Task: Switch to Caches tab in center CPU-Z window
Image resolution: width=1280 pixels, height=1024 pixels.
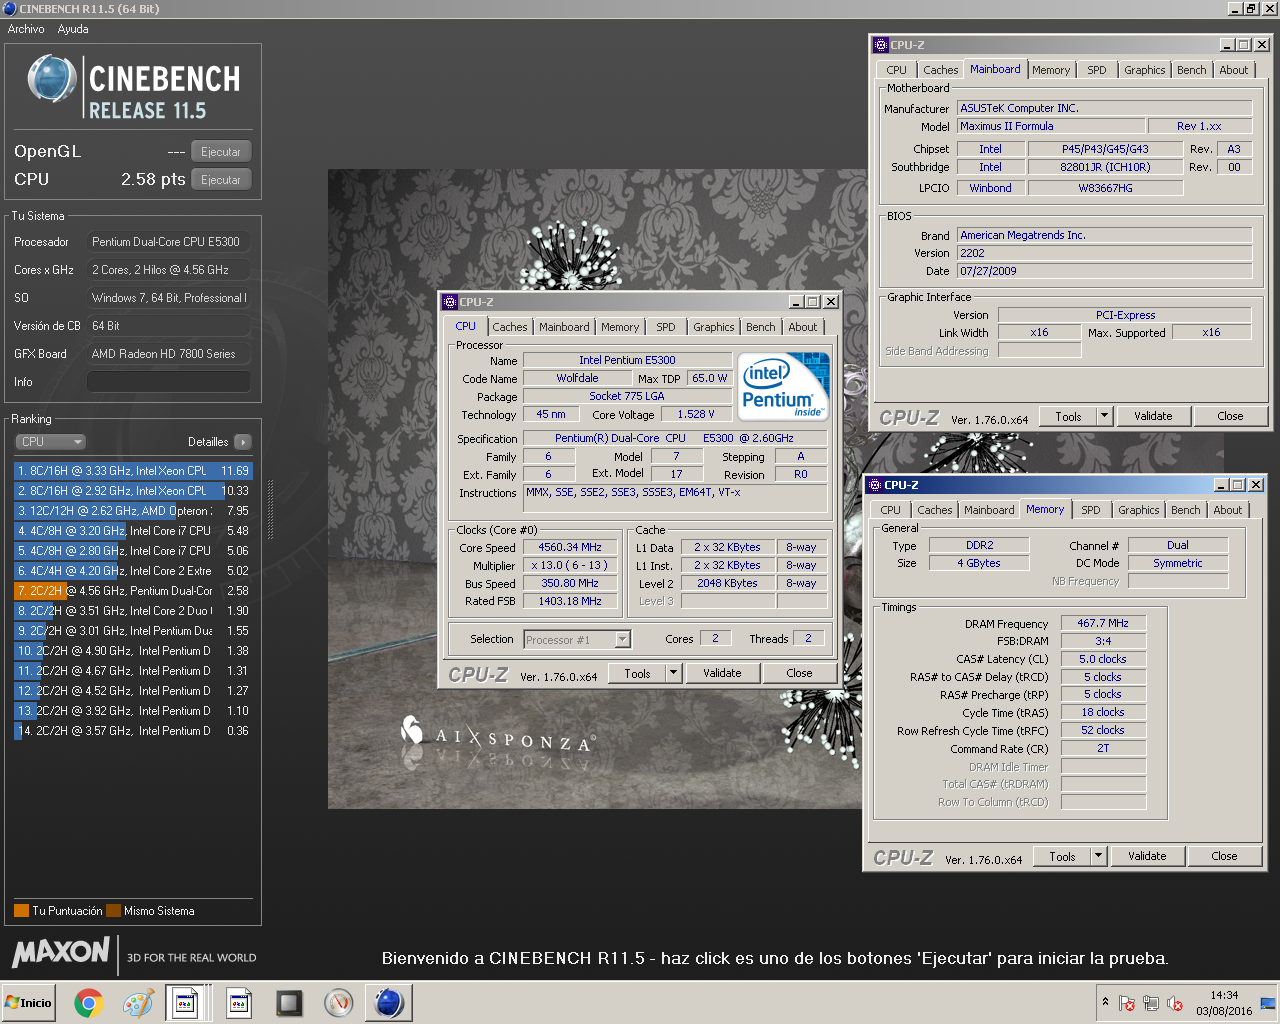Action: (x=509, y=327)
